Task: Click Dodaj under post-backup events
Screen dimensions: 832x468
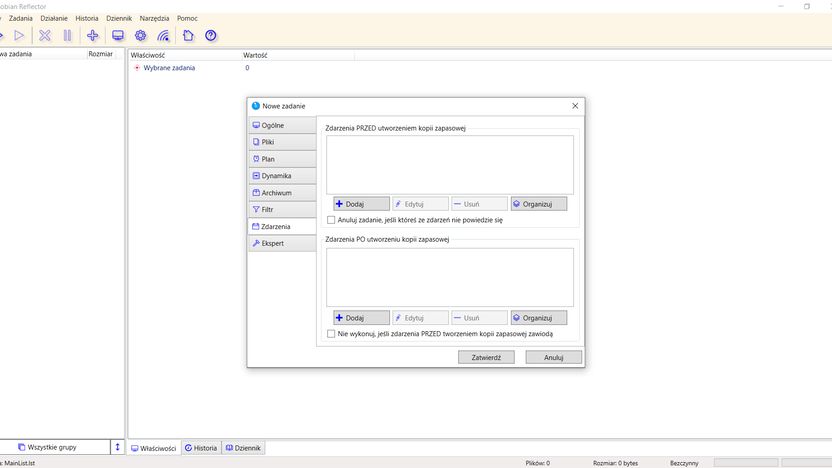Action: [361, 318]
